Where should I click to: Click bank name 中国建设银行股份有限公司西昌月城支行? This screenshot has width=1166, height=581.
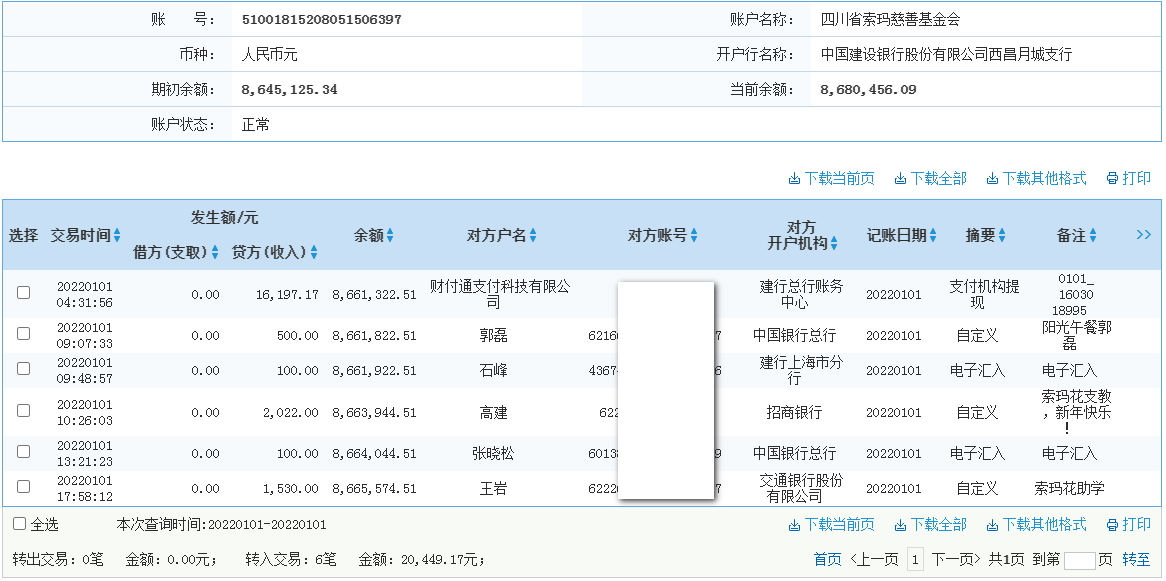(x=947, y=54)
